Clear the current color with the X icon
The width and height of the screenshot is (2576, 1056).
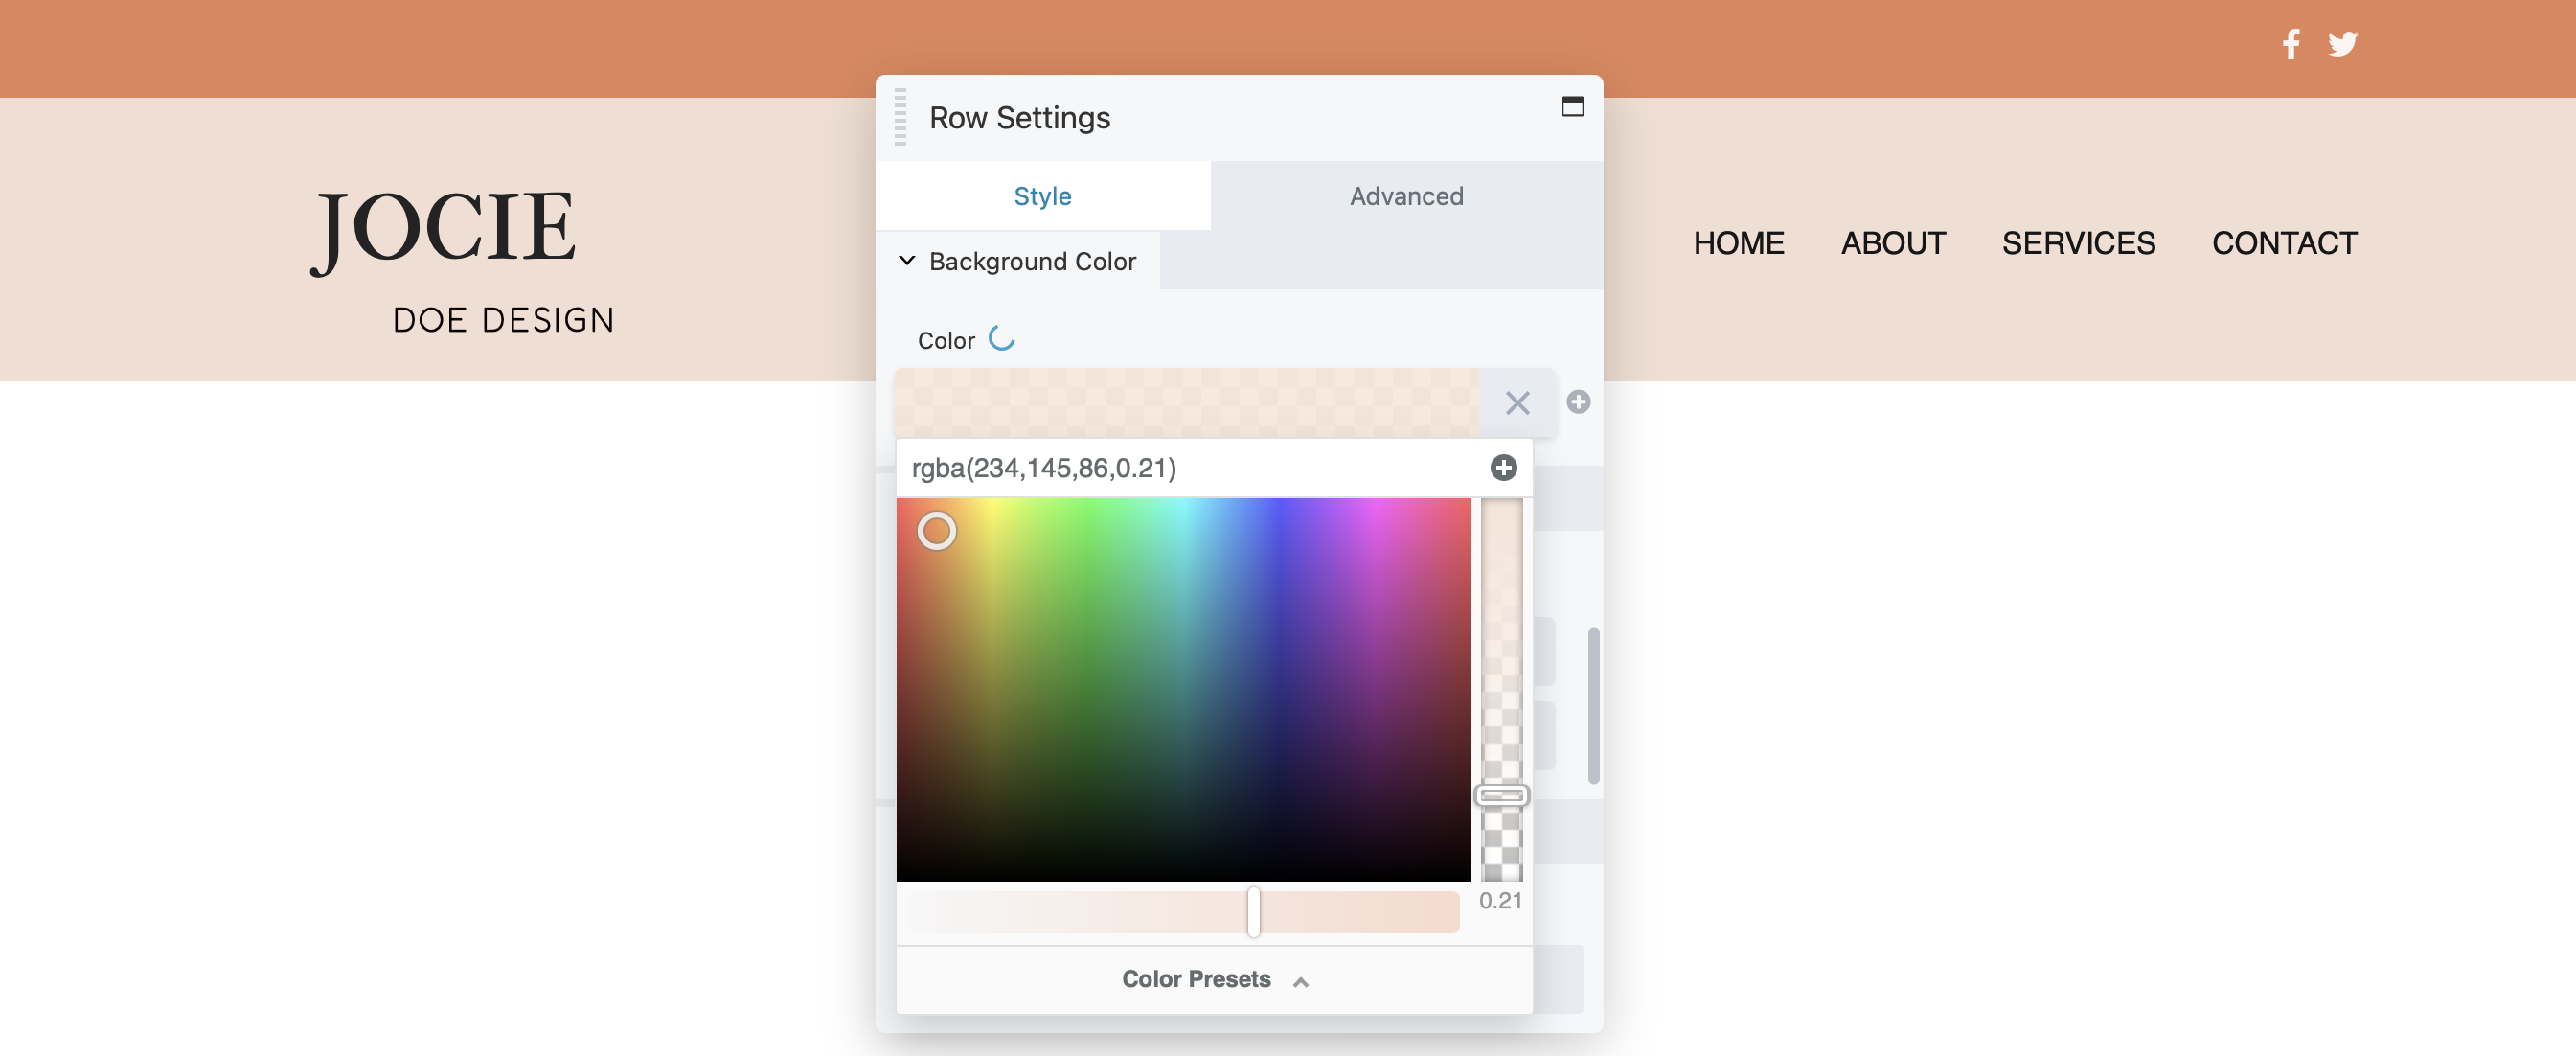click(x=1517, y=403)
